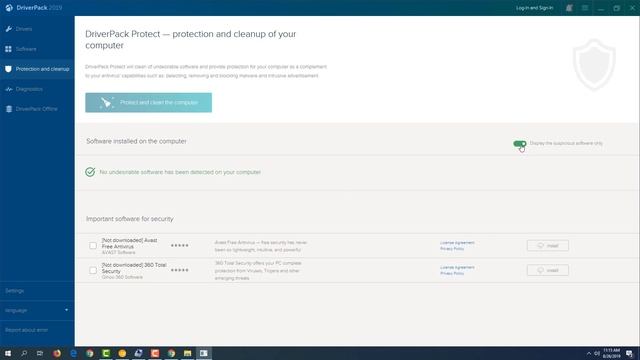This screenshot has height=360, width=640.
Task: Open 360 Total Security License Agreement link
Action: (457, 267)
